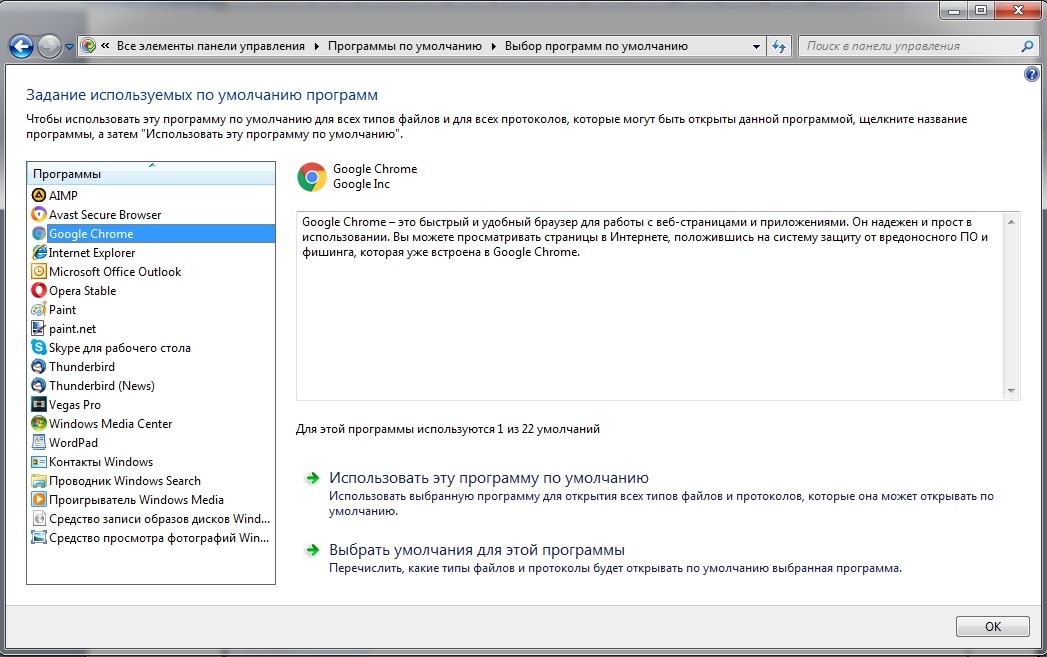Viewport: 1047px width, 657px height.
Task: Click the WordPad icon
Action: 39,443
